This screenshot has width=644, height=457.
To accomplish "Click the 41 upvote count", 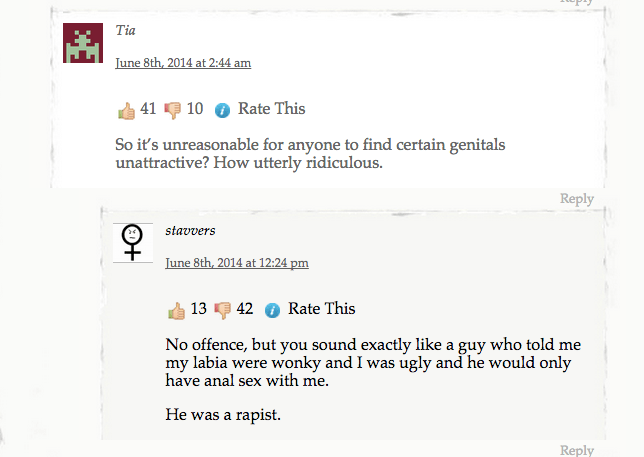I will 148,109.
